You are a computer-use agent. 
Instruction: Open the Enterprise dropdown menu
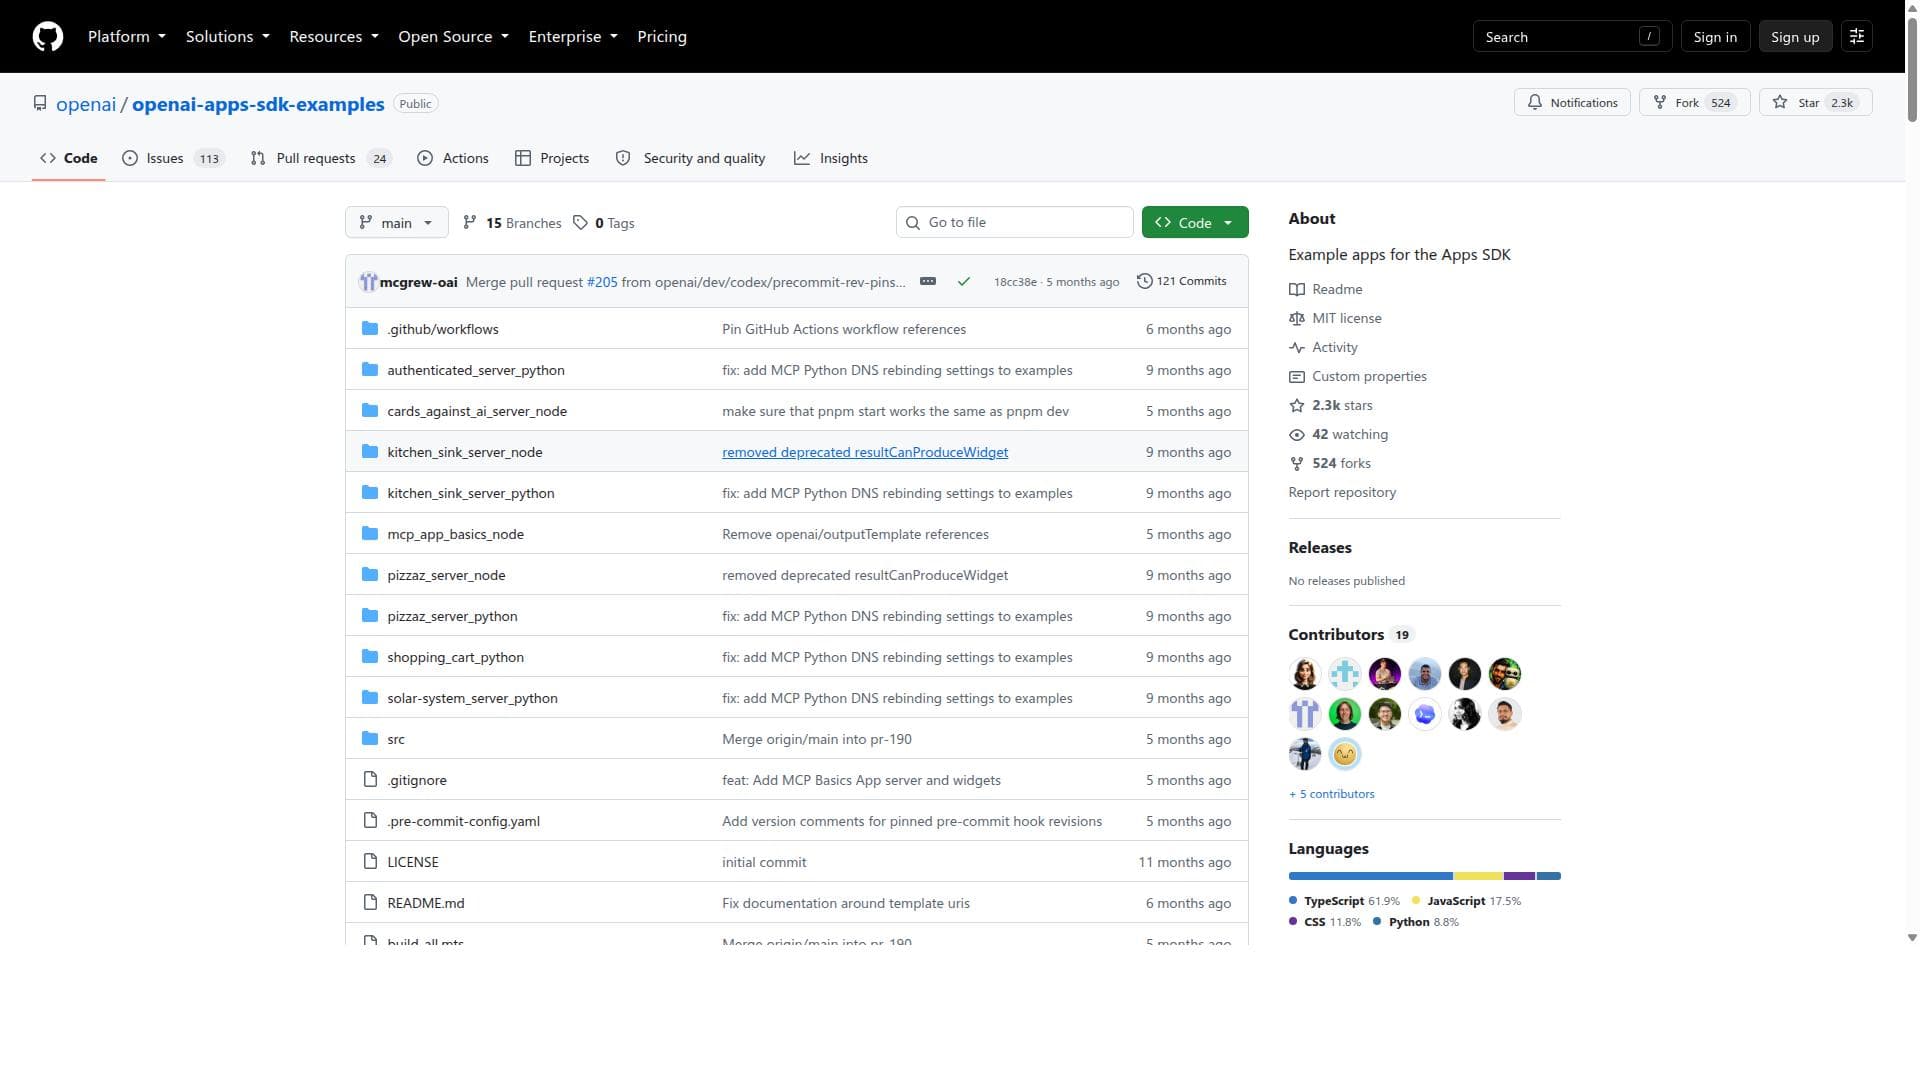pyautogui.click(x=573, y=37)
